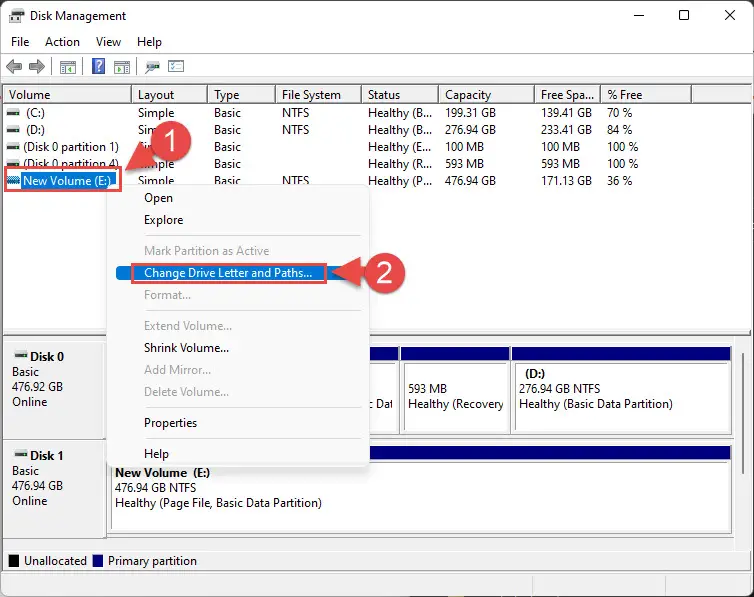Click the graphical pane vertical scrollbar
Image resolution: width=754 pixels, height=597 pixels.
coord(743,412)
